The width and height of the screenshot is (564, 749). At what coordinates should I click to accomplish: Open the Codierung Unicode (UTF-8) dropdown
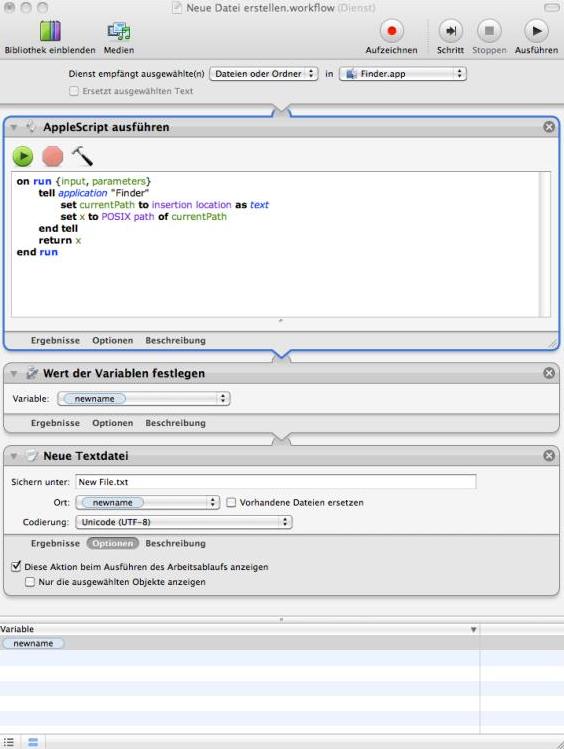[184, 522]
